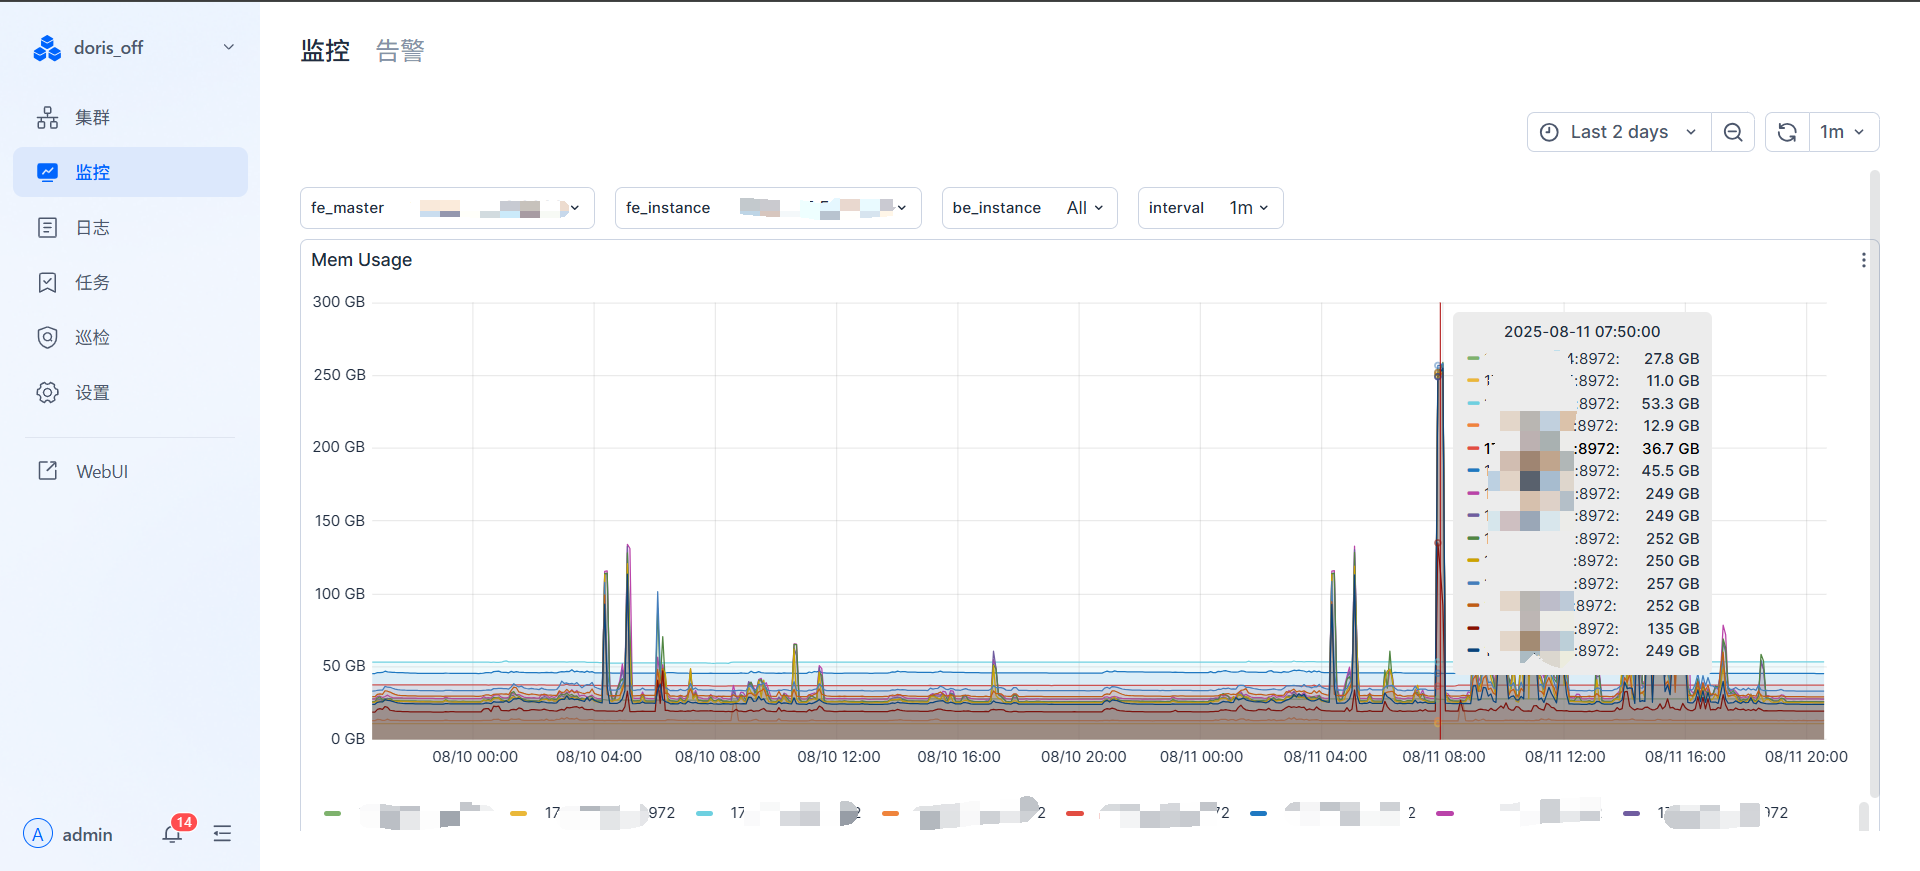Click the 135 GB tooltip value
The height and width of the screenshot is (871, 1920).
click(x=1672, y=629)
